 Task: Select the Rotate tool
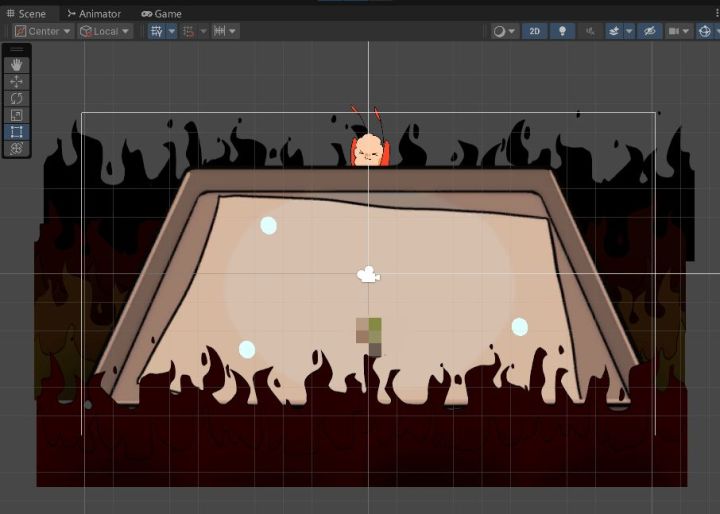tap(17, 98)
